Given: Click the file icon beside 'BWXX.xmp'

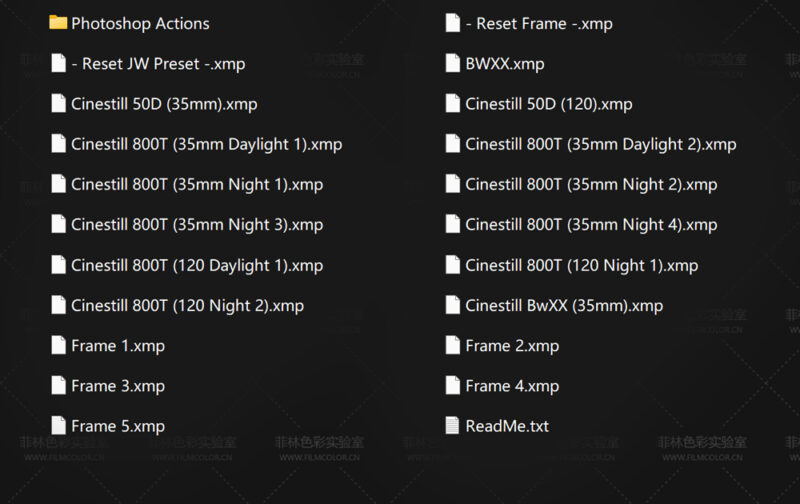Looking at the screenshot, I should click(x=453, y=63).
